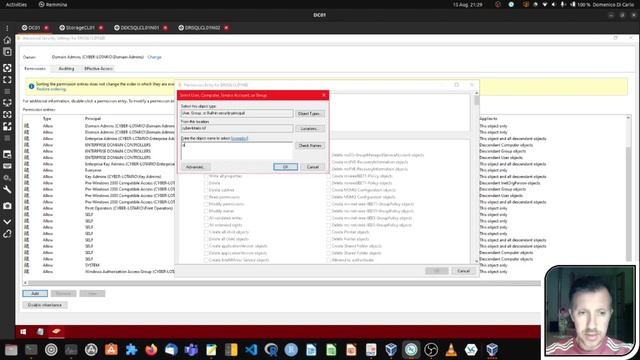
Task: Open LibreOffice Impress from the dock
Action: [351, 350]
